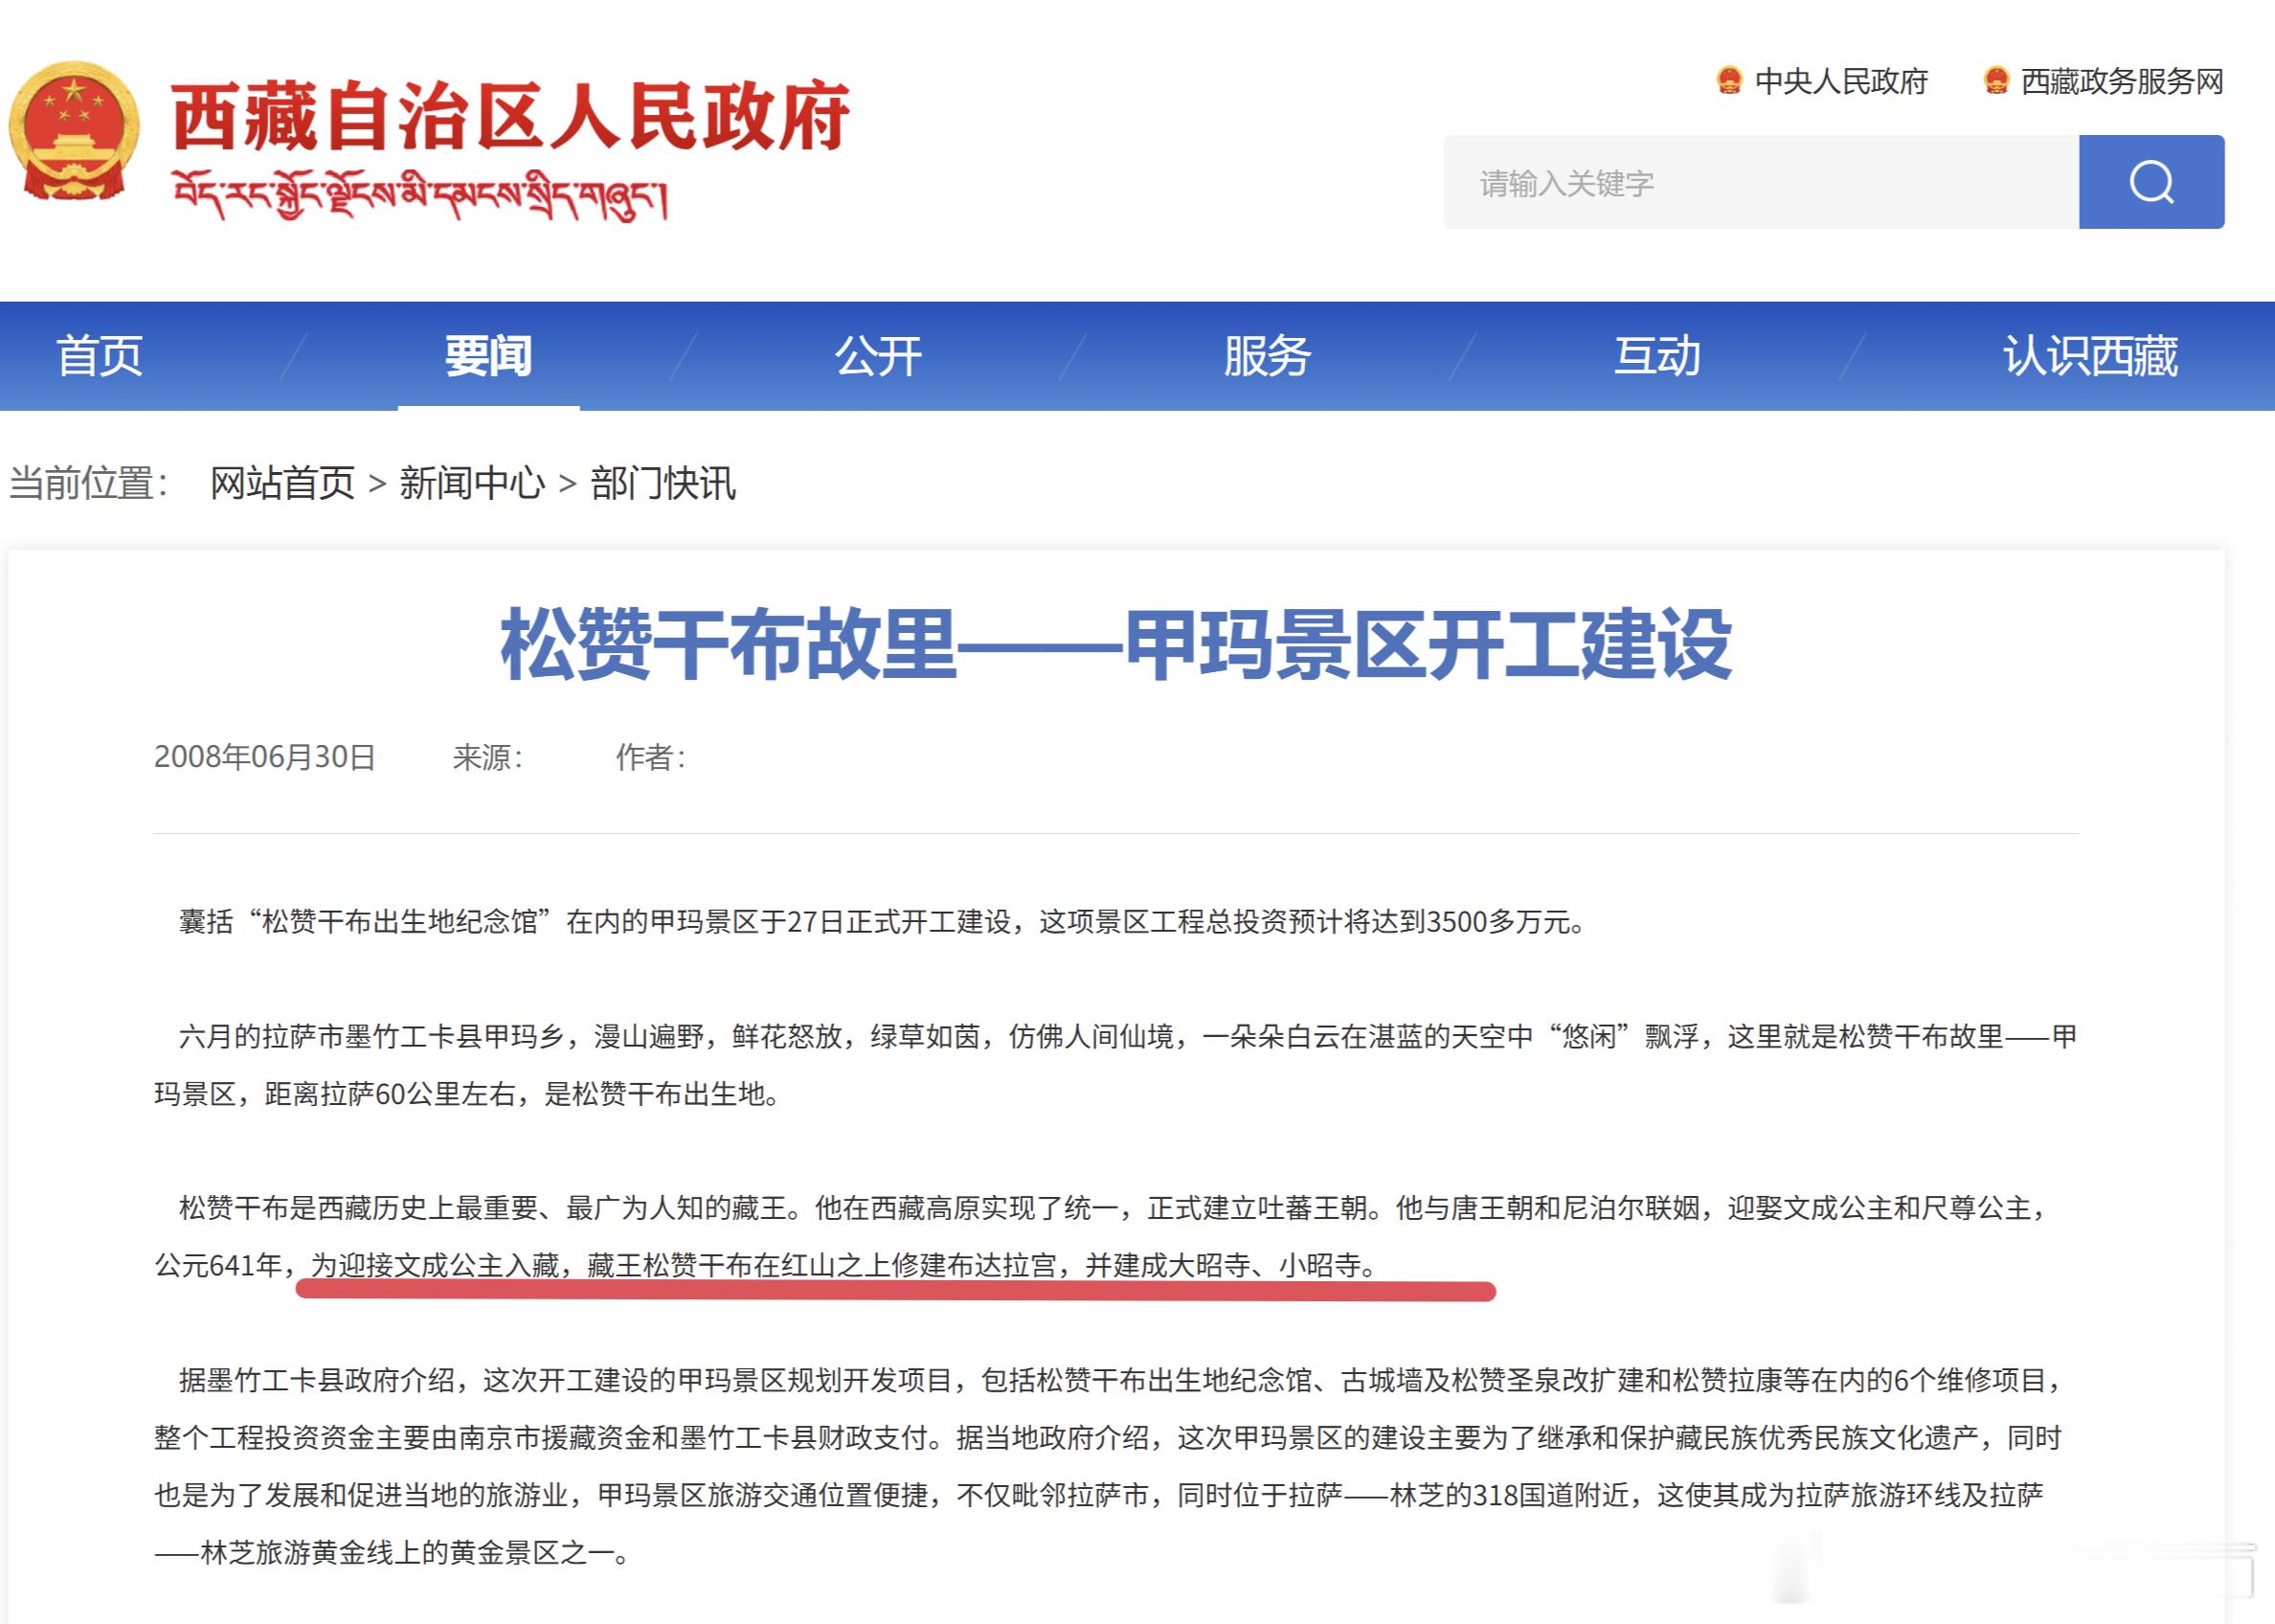The height and width of the screenshot is (1624, 2275).
Task: Open the 西藏政务服务网 link
Action: pos(2121,81)
